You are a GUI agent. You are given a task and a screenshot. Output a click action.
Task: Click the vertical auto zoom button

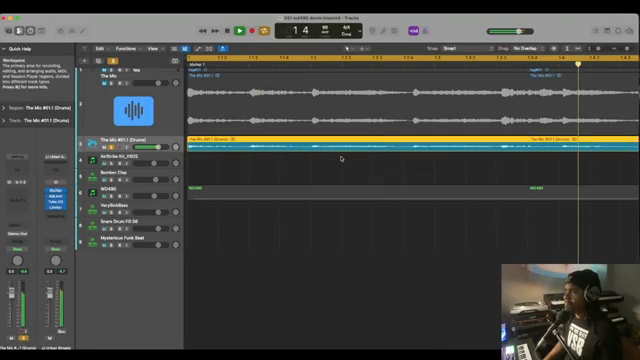(567, 49)
